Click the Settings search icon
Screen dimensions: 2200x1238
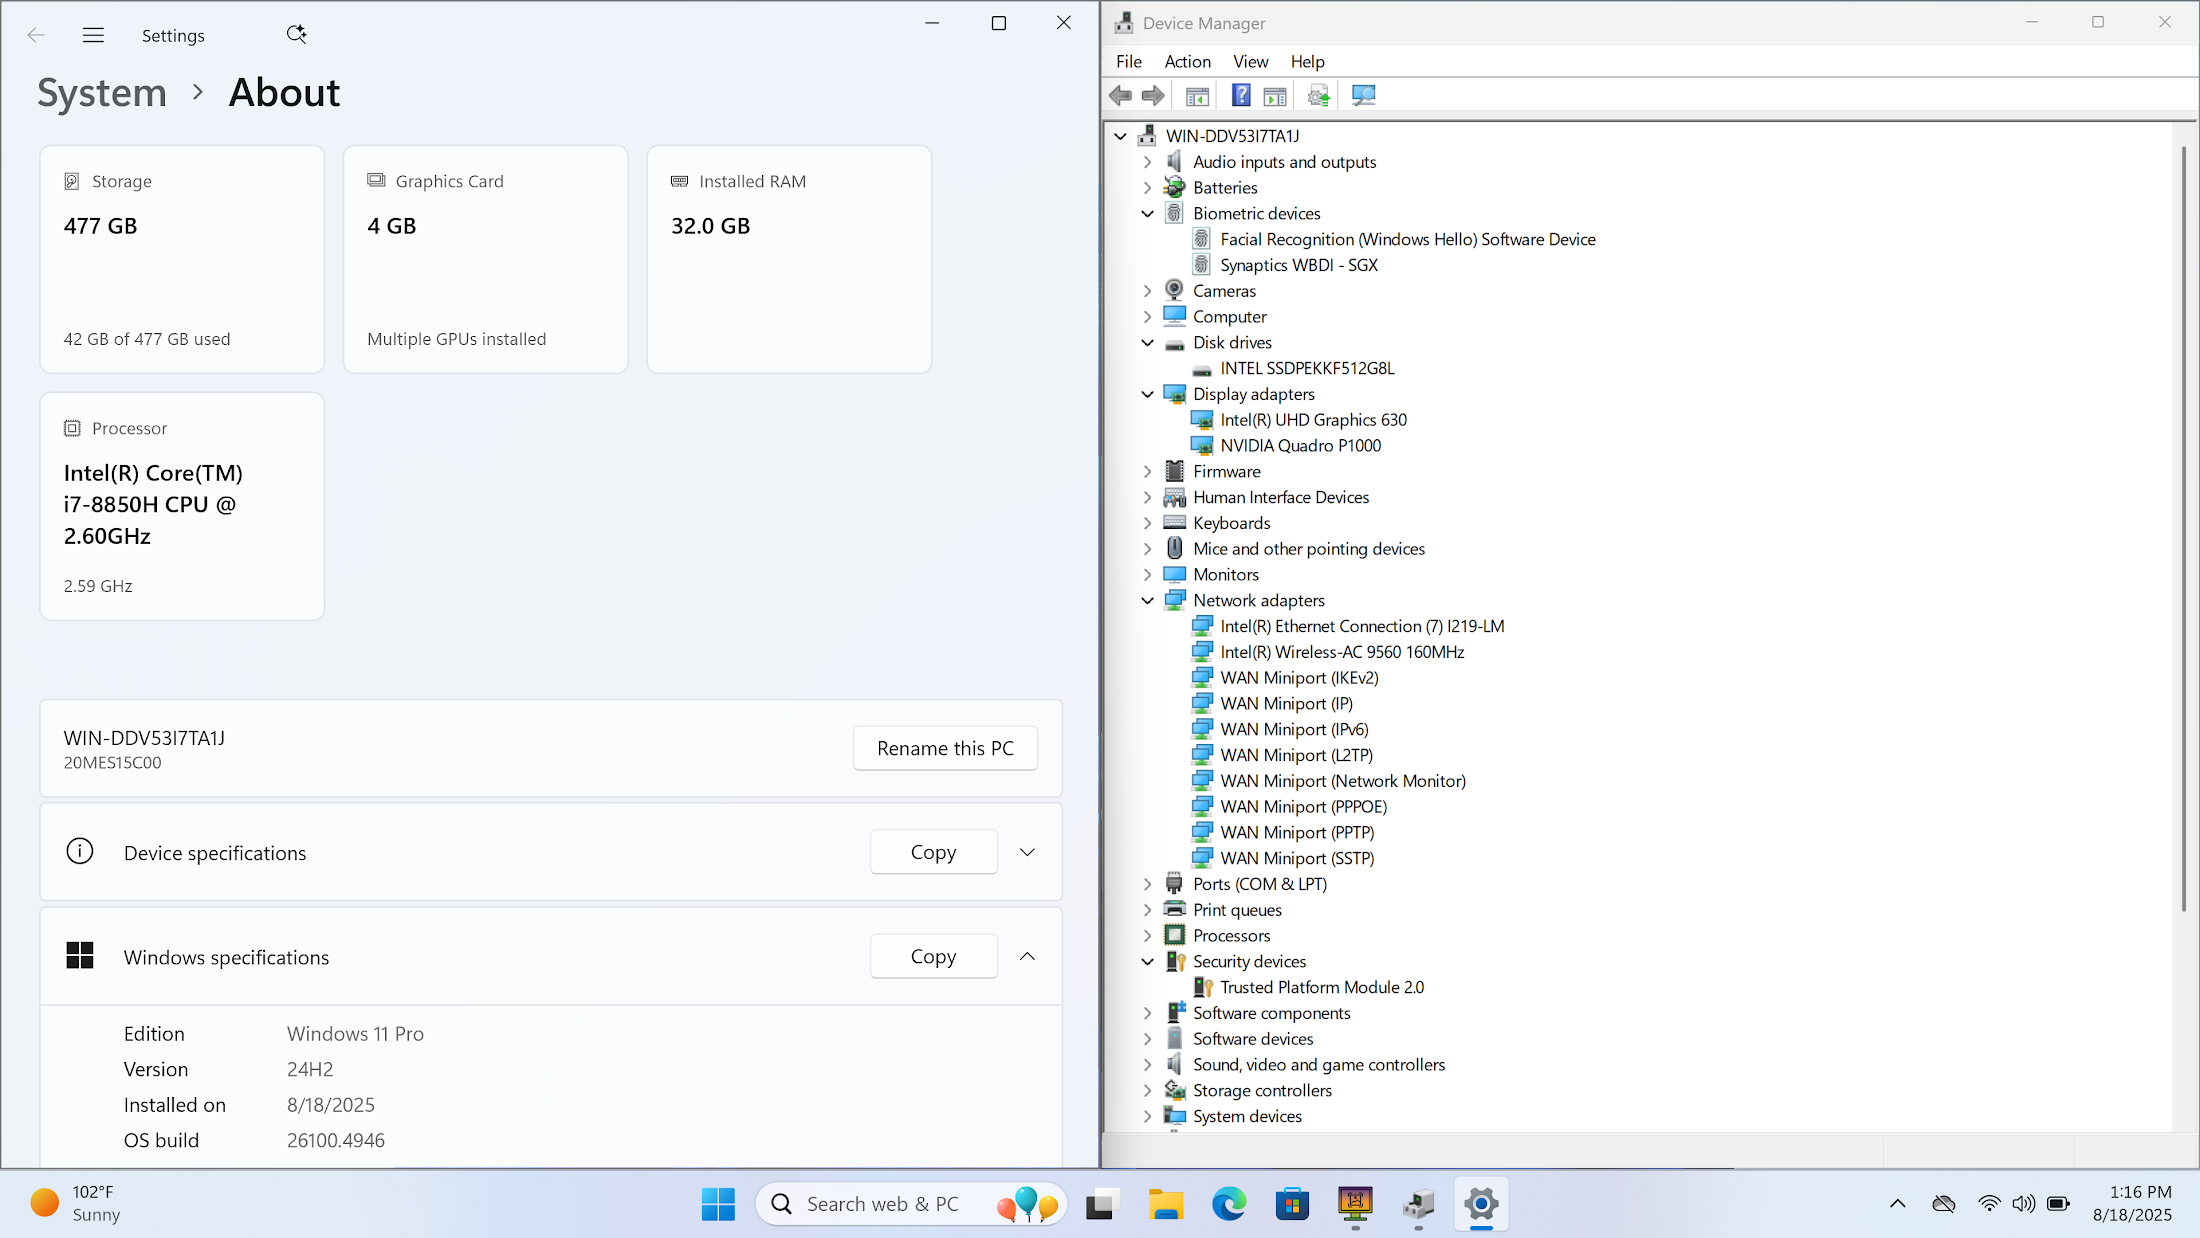coord(296,35)
